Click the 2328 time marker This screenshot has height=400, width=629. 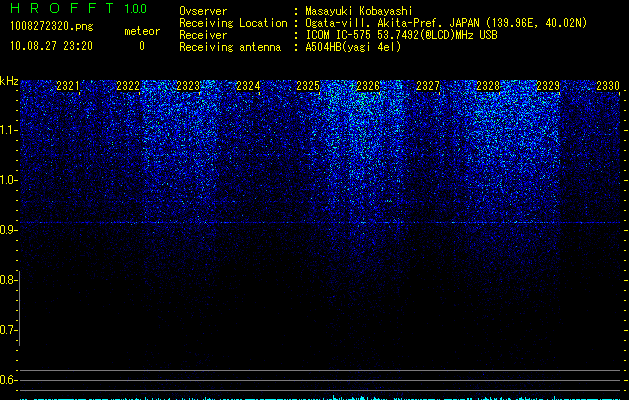488,86
